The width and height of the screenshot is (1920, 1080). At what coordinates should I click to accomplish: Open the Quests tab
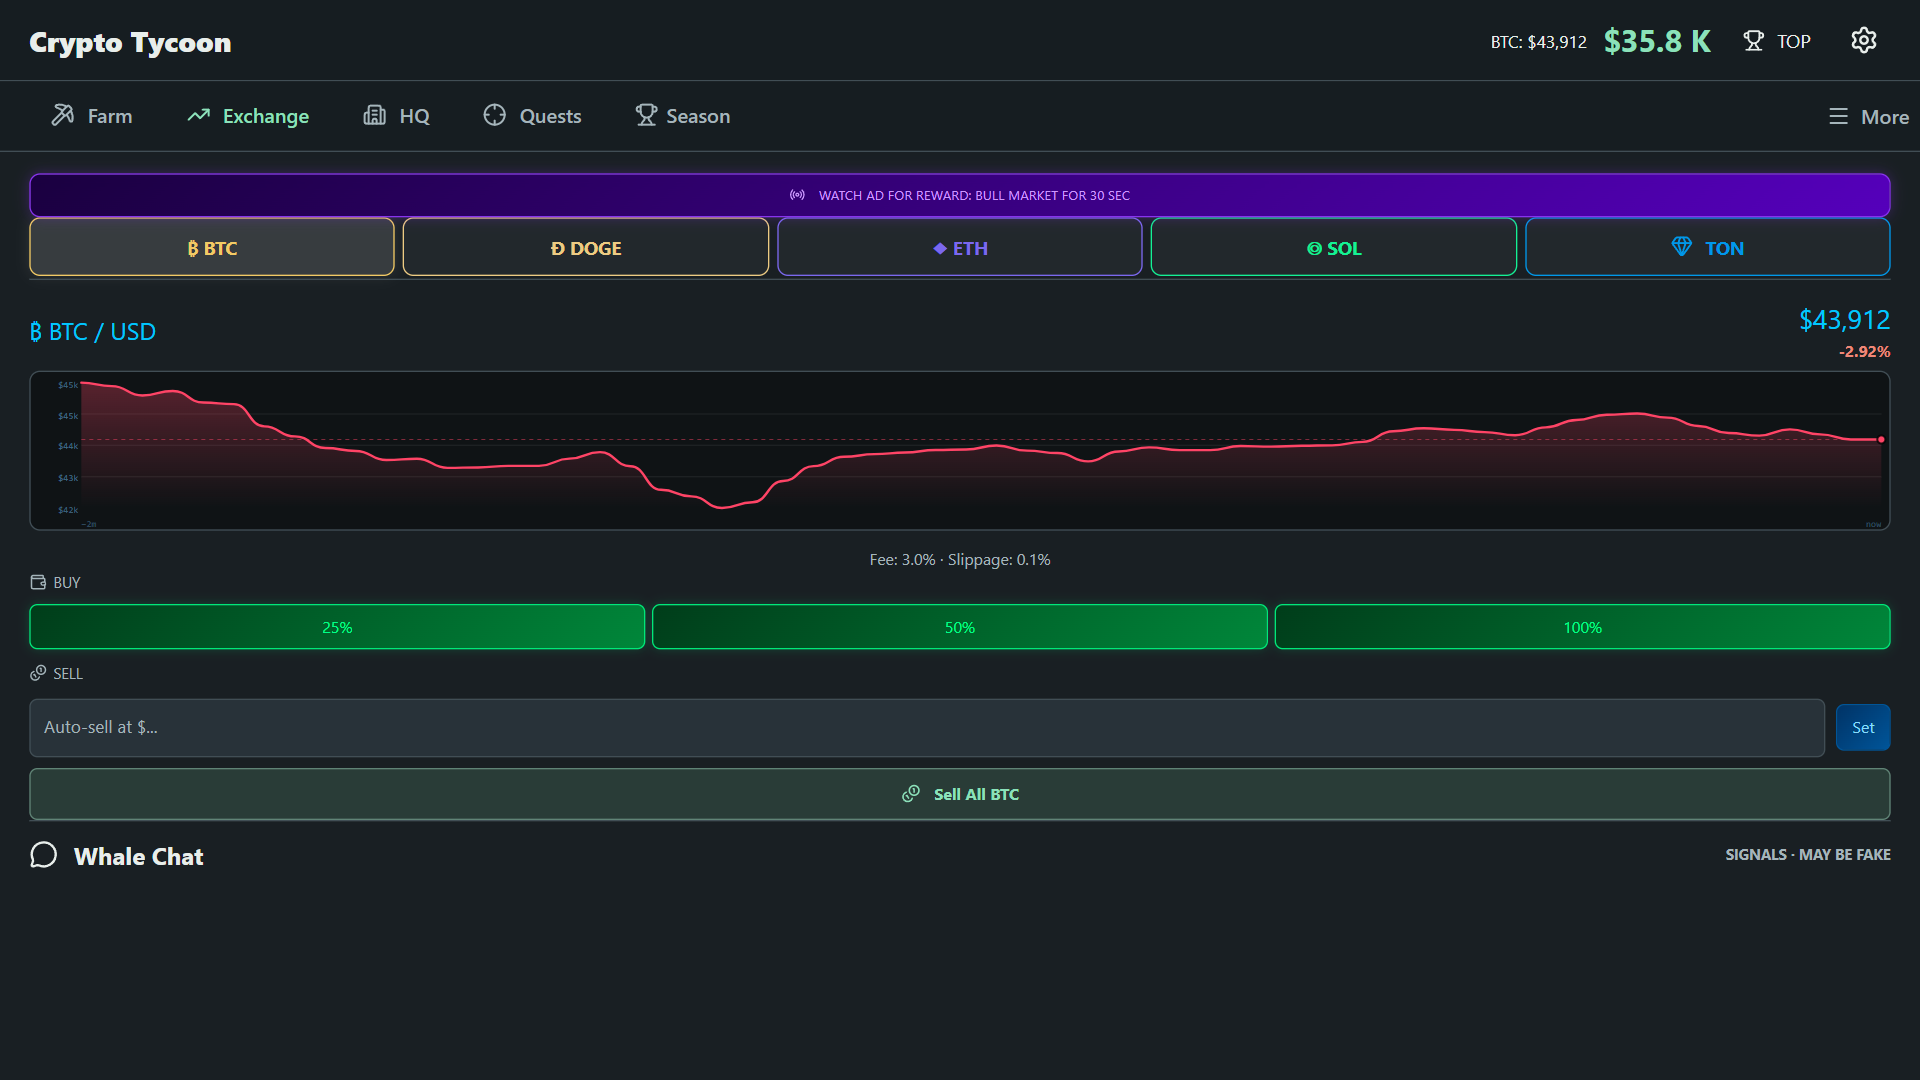[x=532, y=116]
